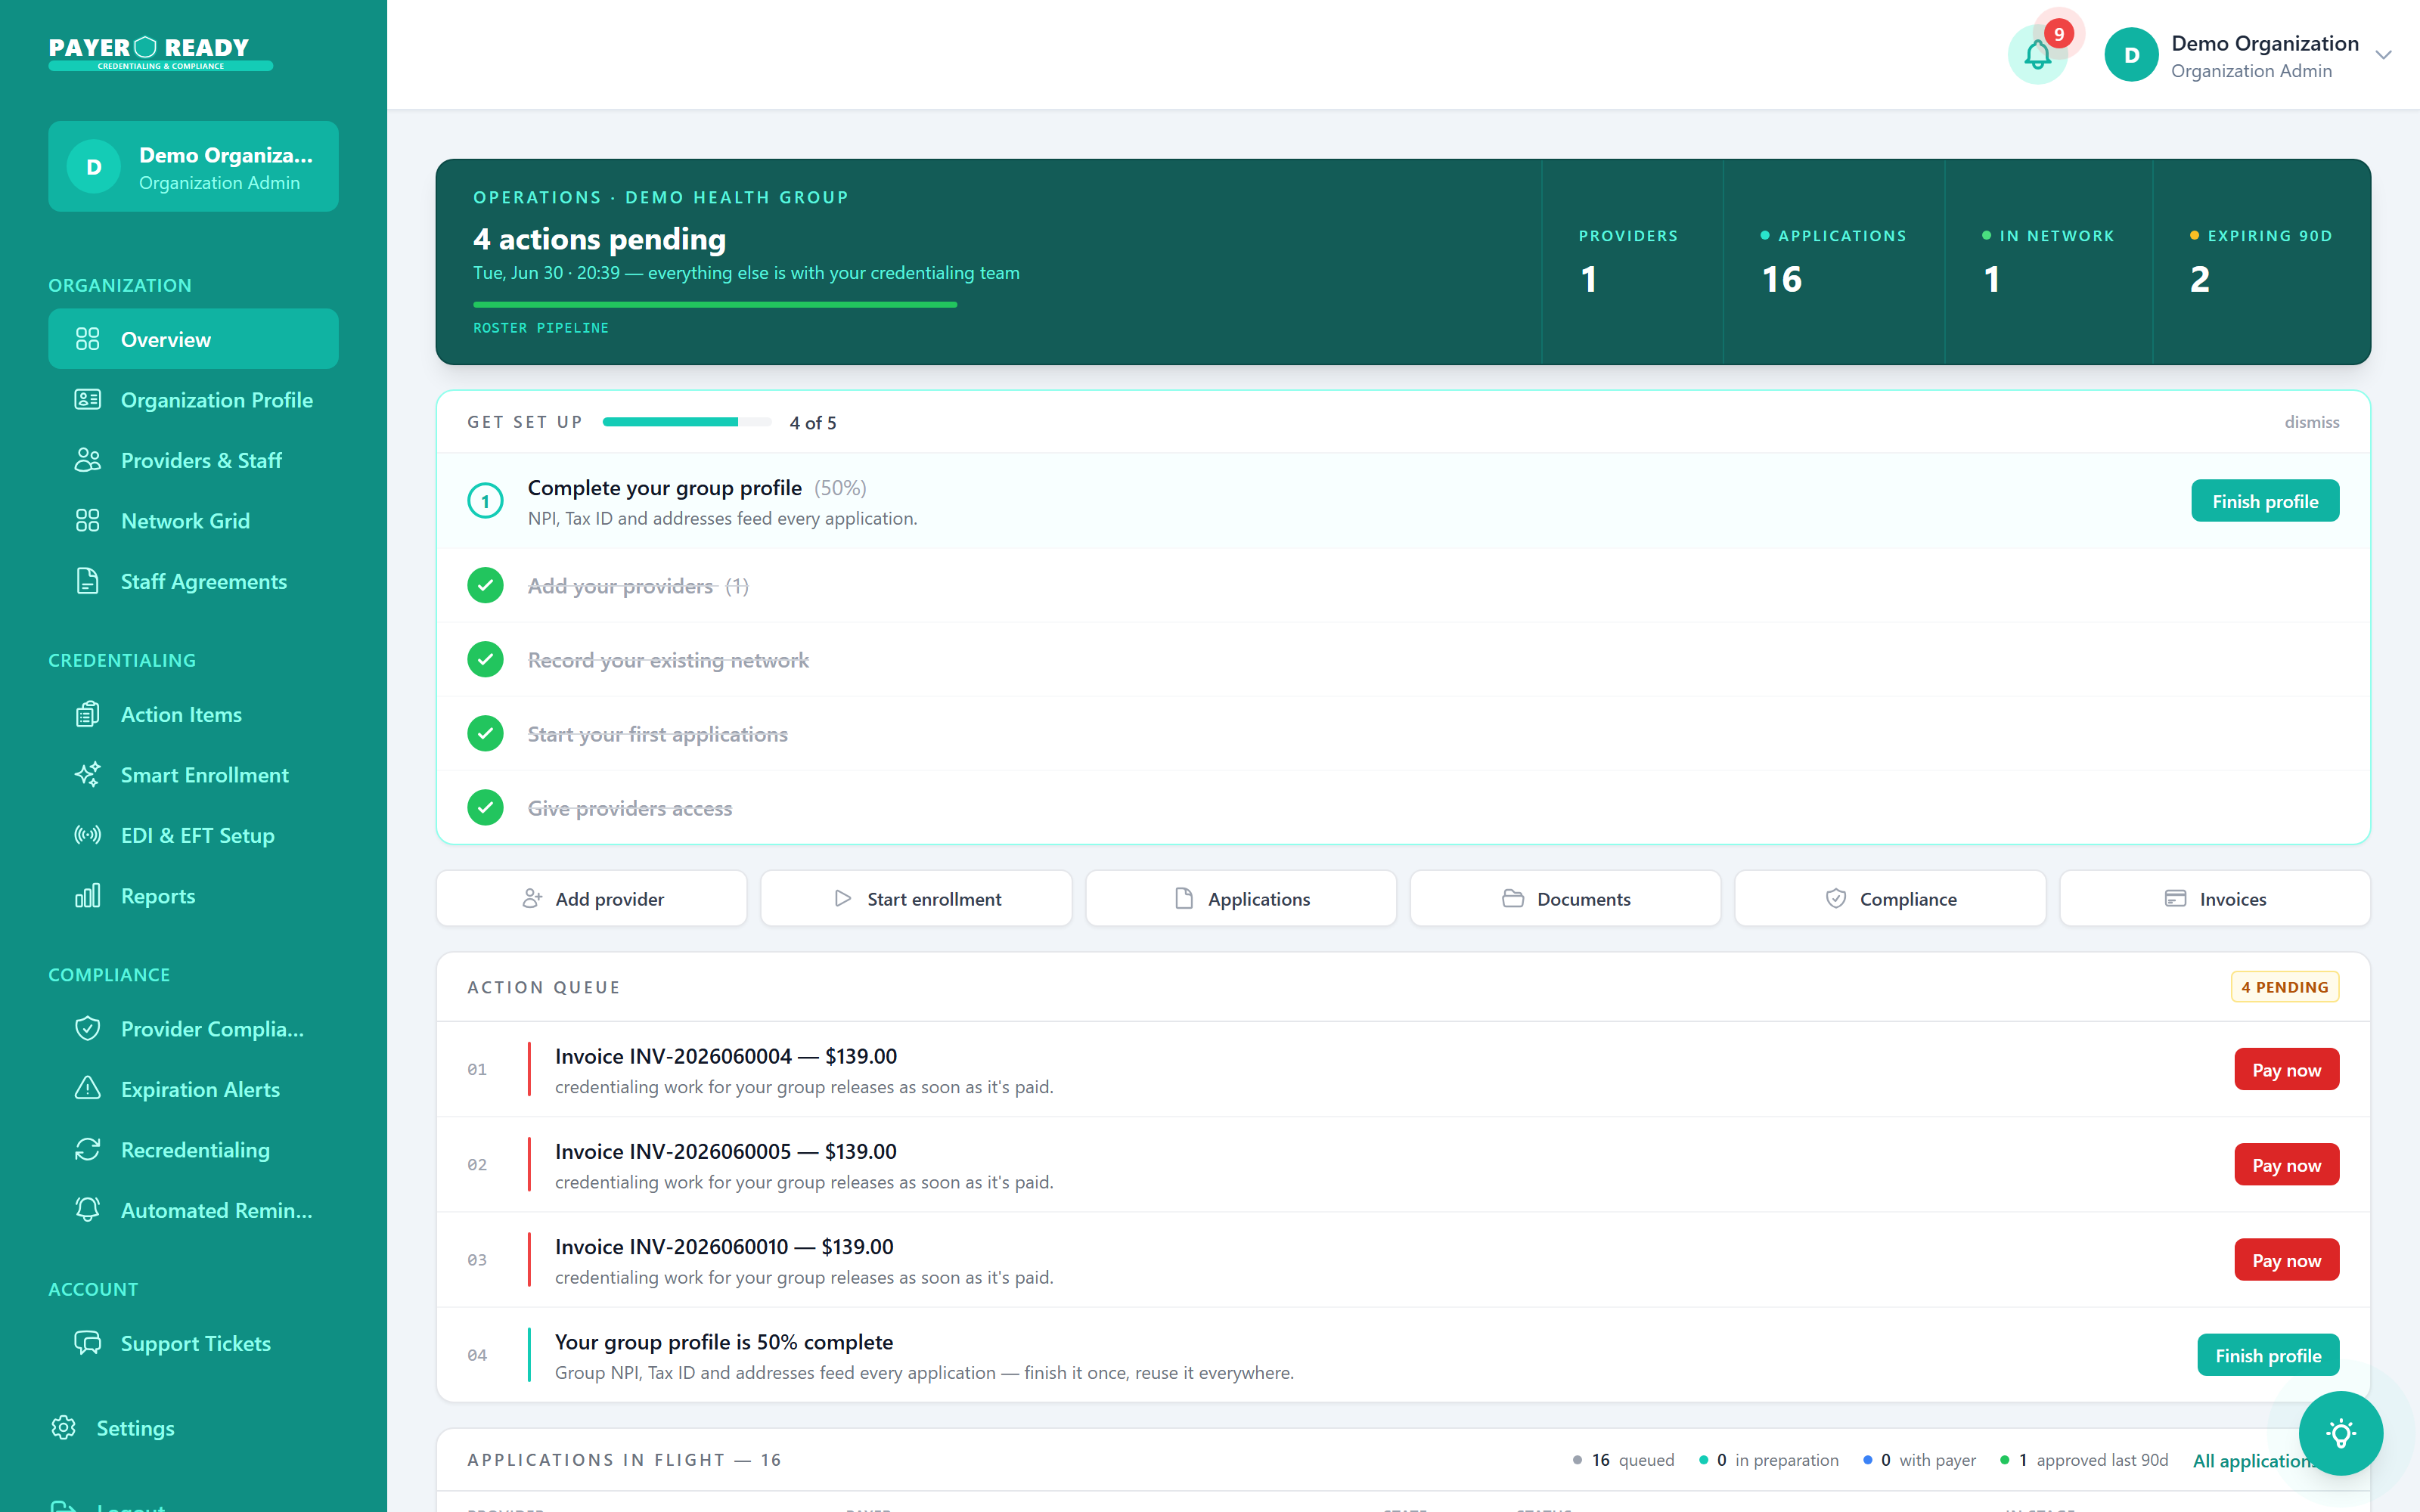Image resolution: width=2420 pixels, height=1512 pixels.
Task: Navigate to Expiration Alerts
Action: click(193, 1088)
